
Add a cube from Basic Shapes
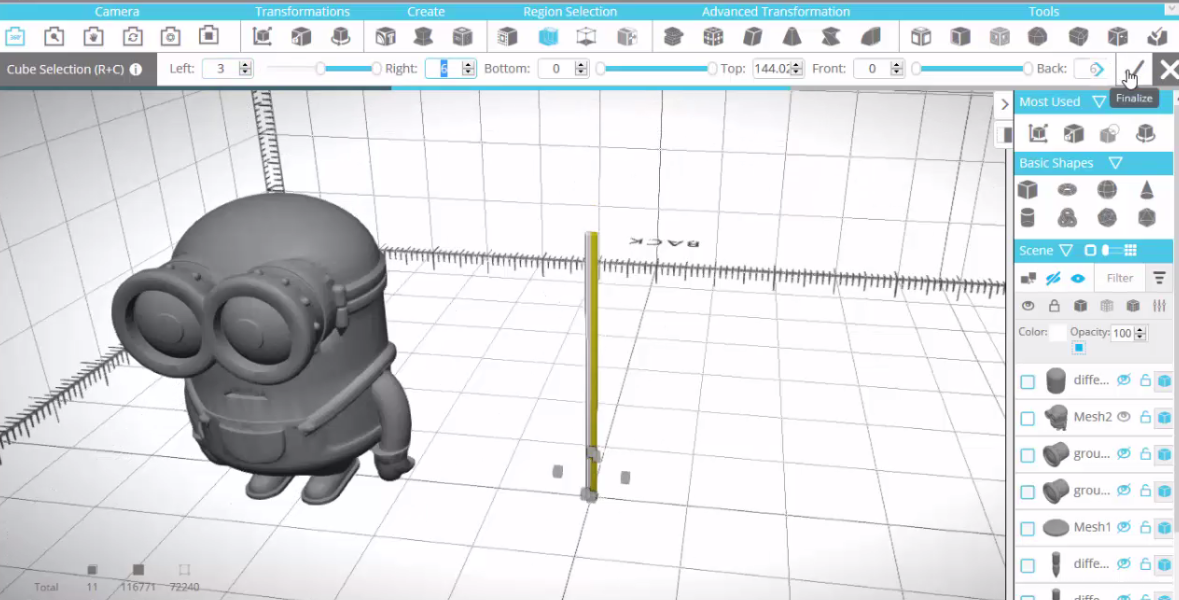pyautogui.click(x=1027, y=189)
